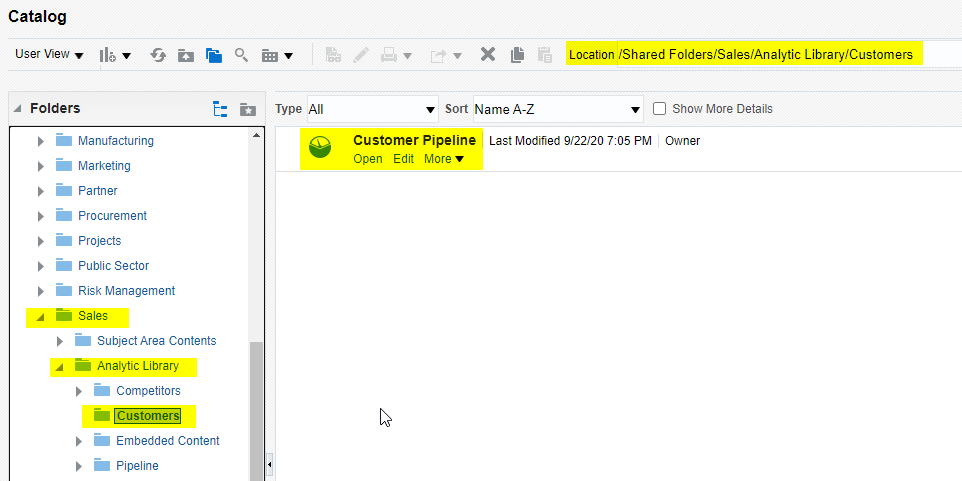The height and width of the screenshot is (481, 962).
Task: Click the Customer Pipeline analysis icon
Action: (320, 148)
